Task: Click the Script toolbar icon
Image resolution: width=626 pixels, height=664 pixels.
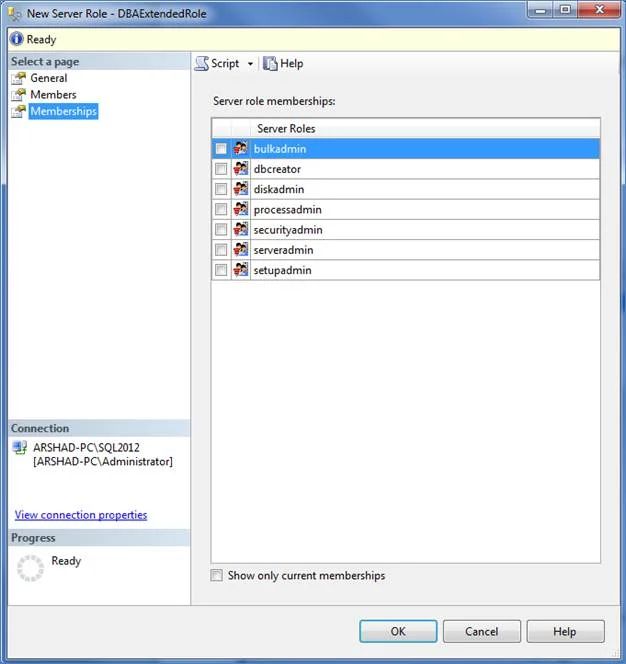Action: [202, 64]
